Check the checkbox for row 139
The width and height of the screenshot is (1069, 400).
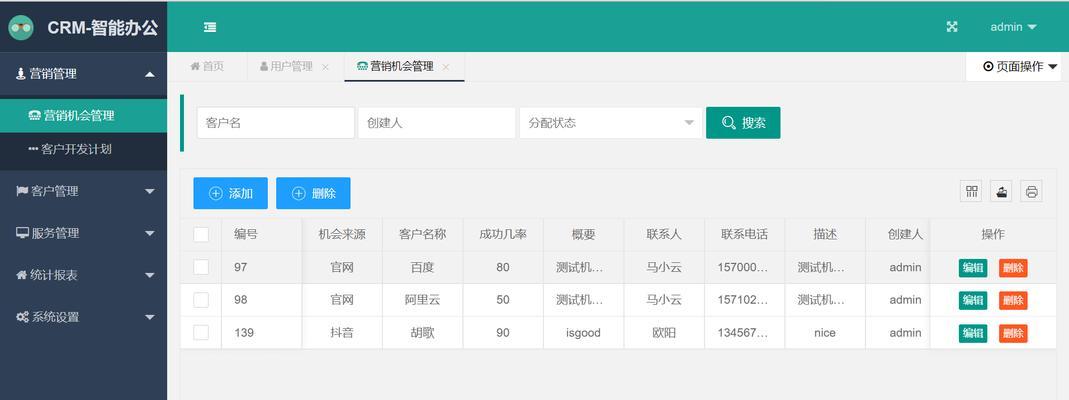point(201,333)
